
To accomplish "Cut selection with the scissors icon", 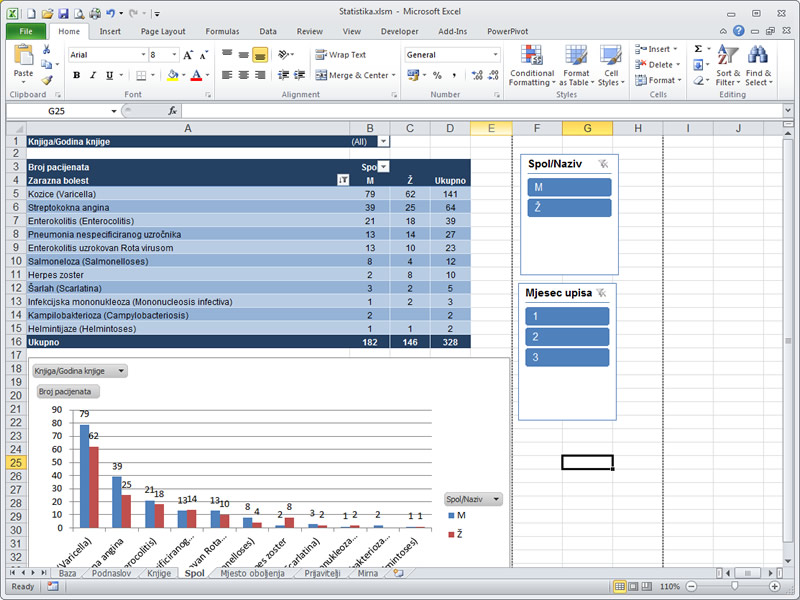I will 46,49.
